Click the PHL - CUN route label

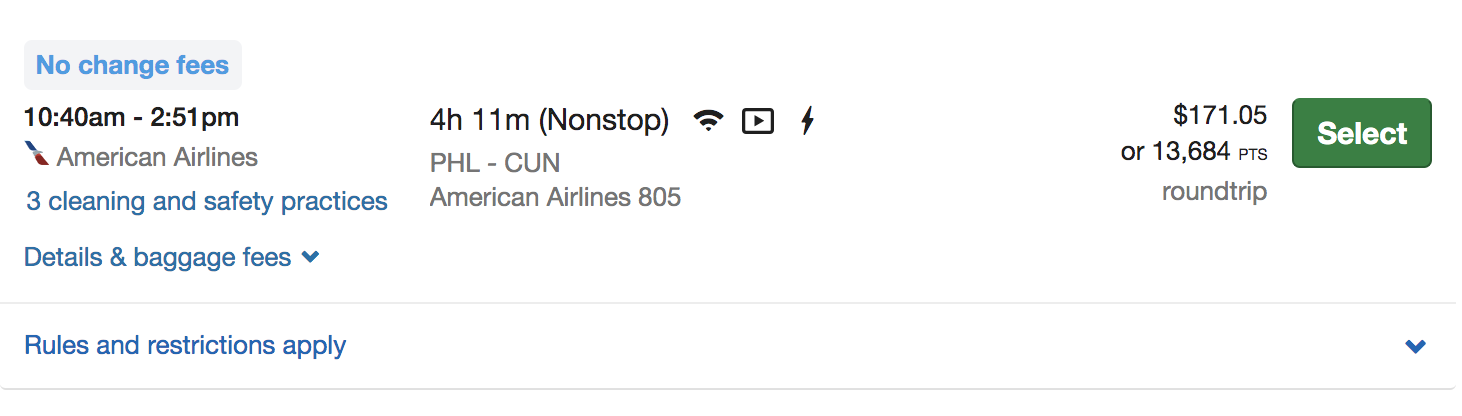click(x=495, y=162)
